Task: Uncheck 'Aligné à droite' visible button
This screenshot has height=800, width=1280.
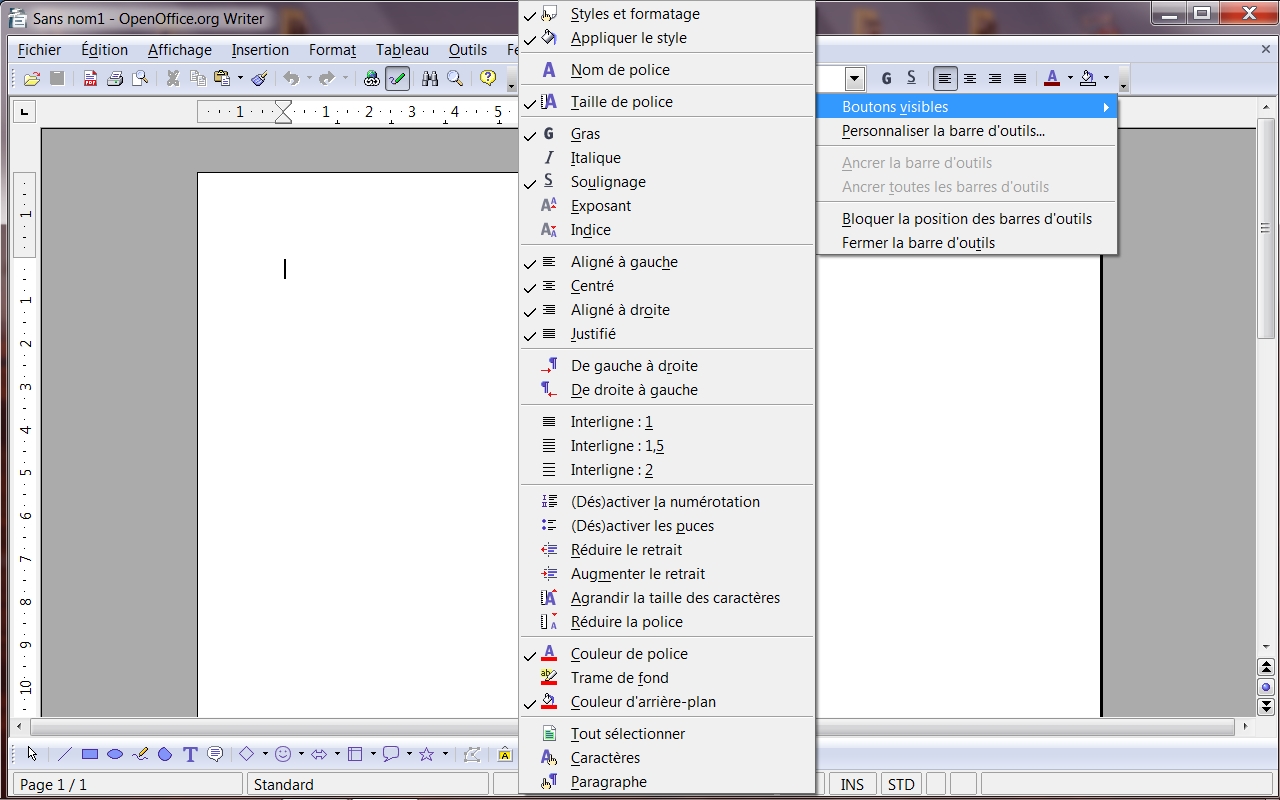Action: click(x=667, y=310)
